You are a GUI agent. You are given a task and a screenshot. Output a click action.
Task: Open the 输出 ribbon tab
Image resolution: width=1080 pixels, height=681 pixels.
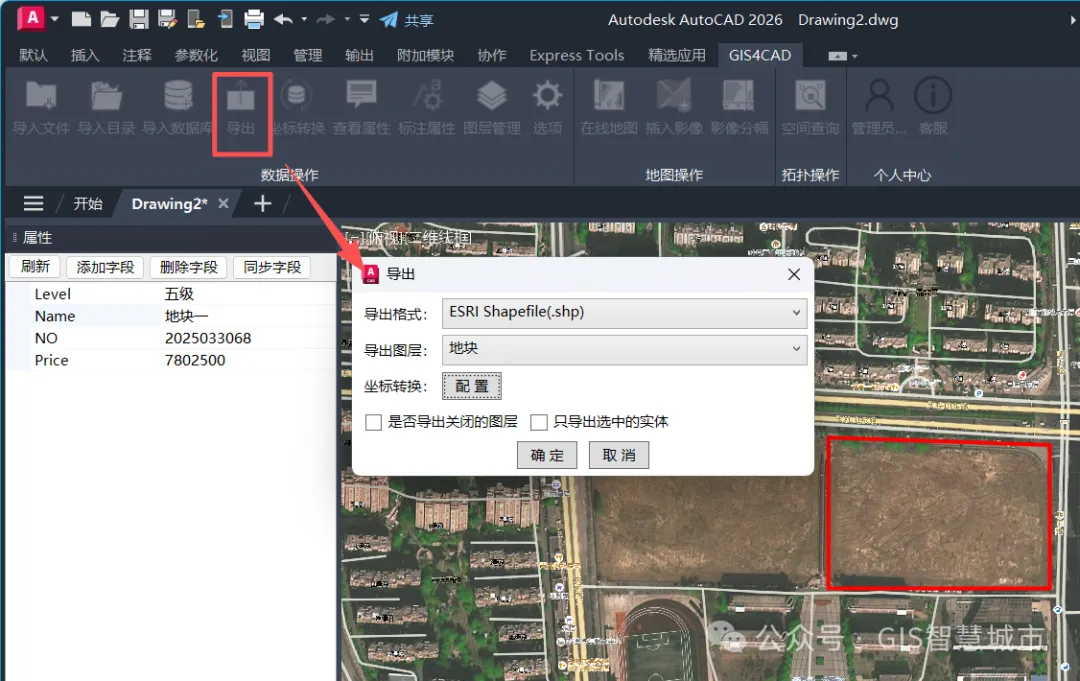[359, 55]
